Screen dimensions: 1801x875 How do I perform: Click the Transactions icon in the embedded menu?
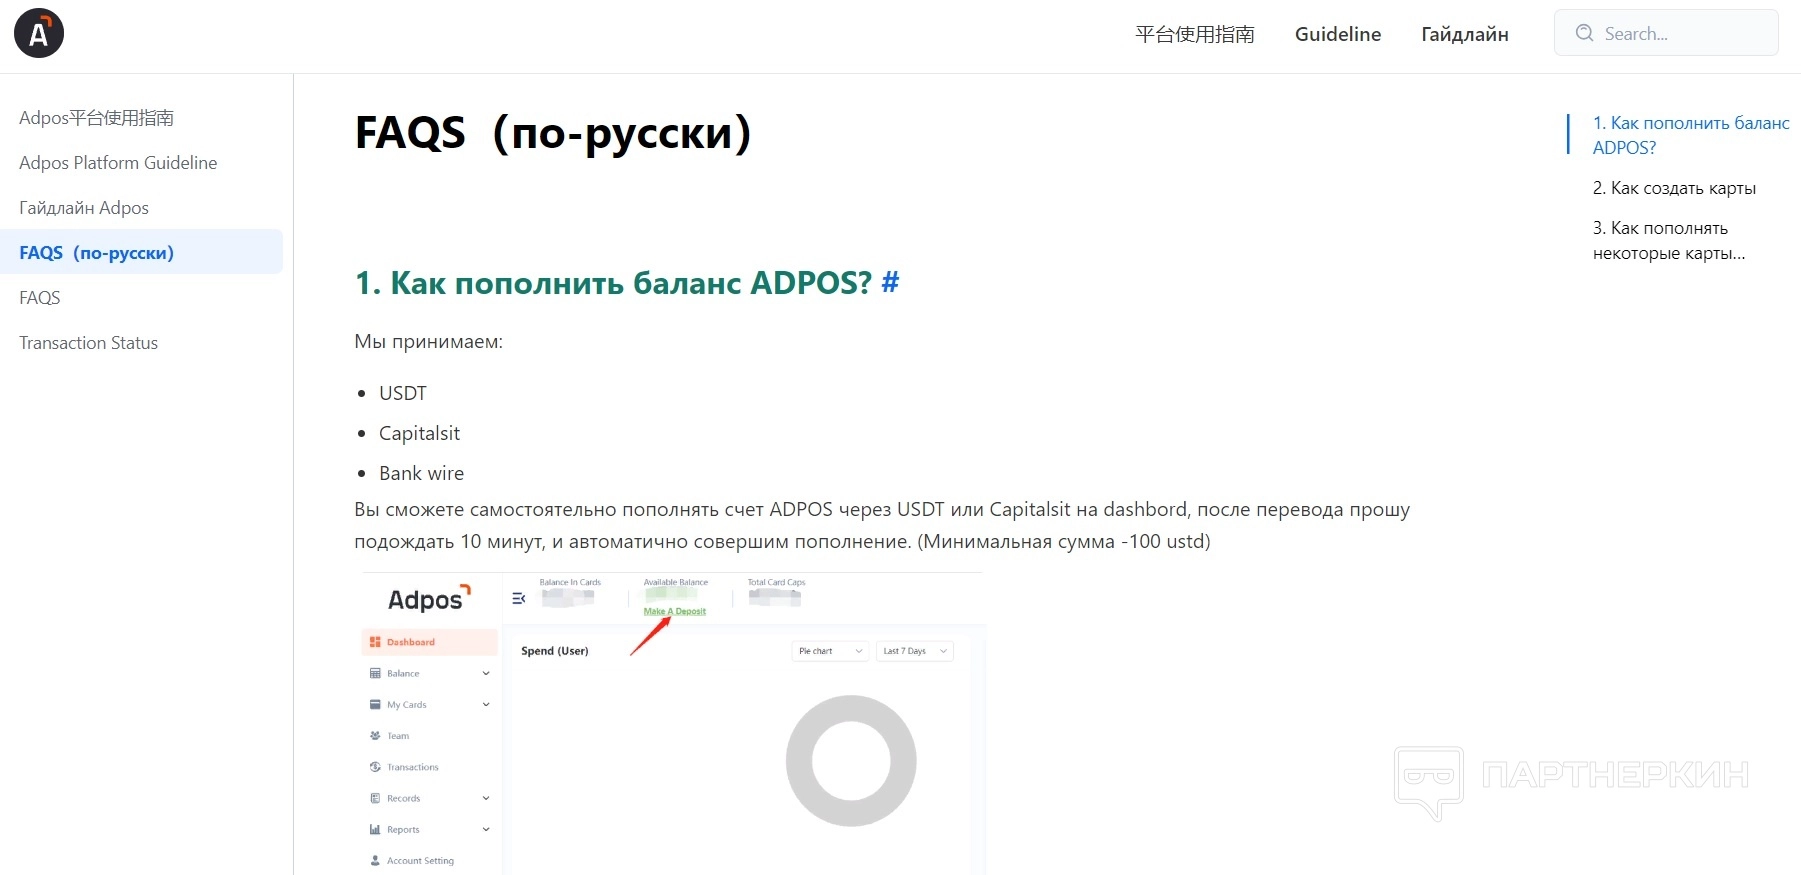375,767
